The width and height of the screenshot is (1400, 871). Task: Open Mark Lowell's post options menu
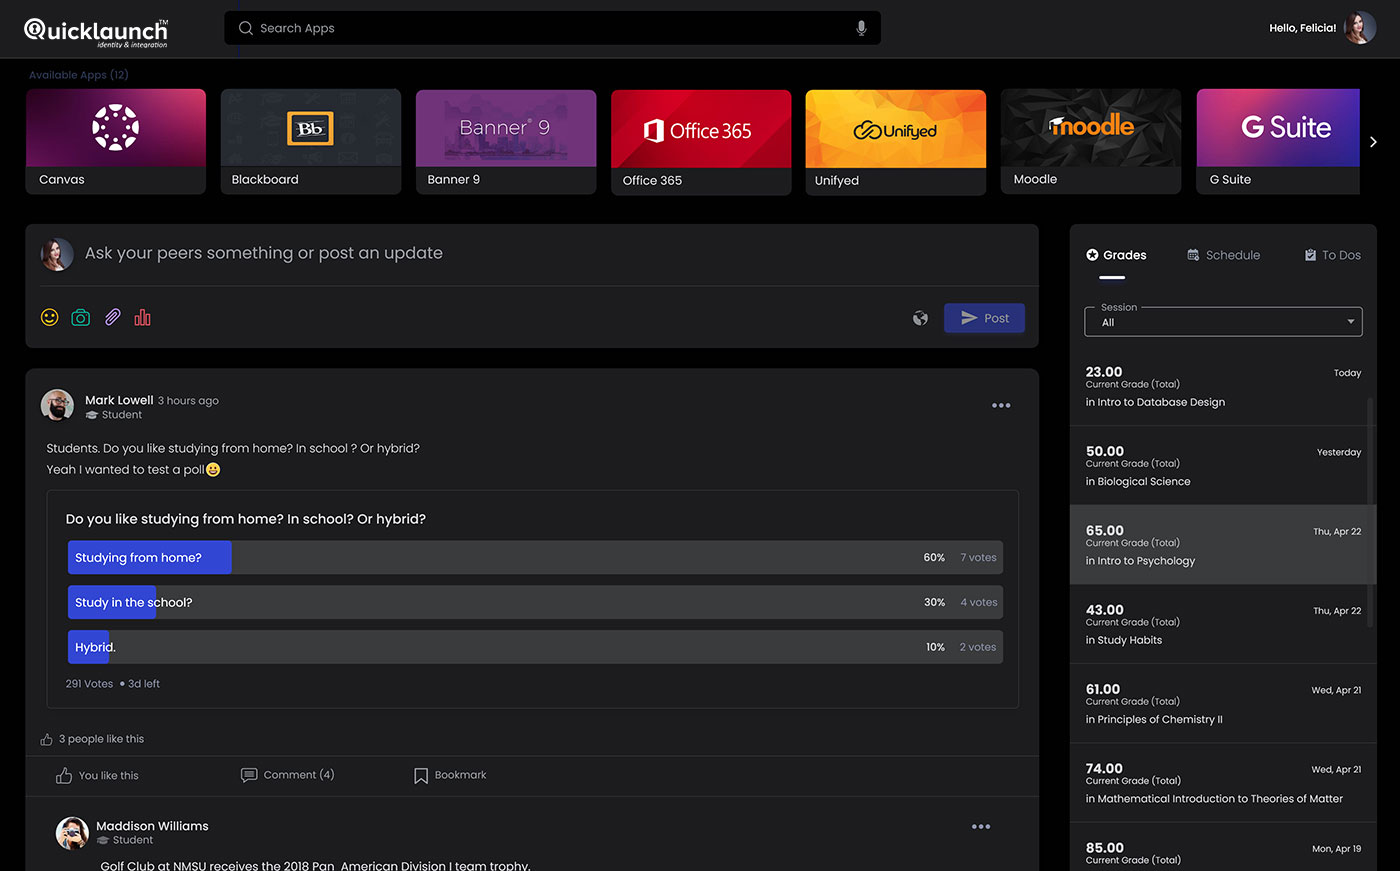(1001, 406)
